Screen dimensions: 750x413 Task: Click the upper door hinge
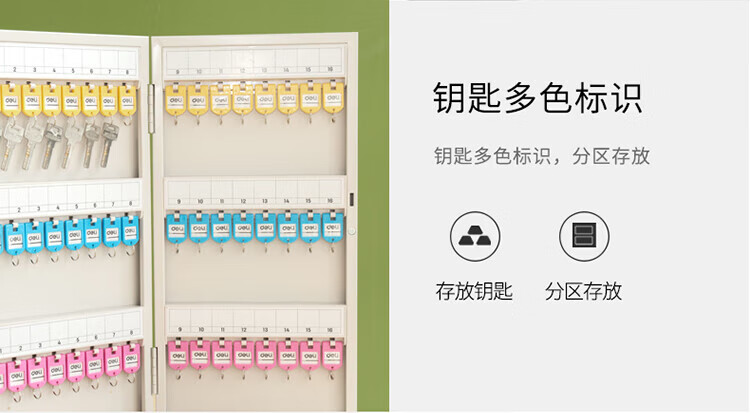151,109
